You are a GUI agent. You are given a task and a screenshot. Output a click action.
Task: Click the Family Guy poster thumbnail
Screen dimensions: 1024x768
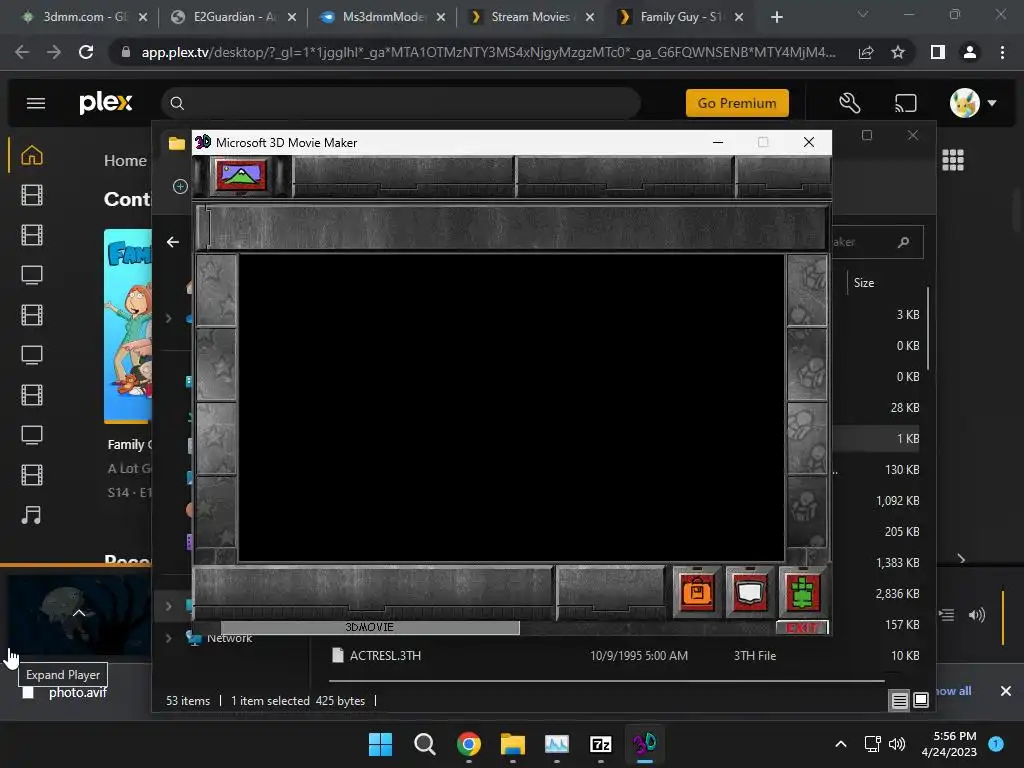coord(128,325)
